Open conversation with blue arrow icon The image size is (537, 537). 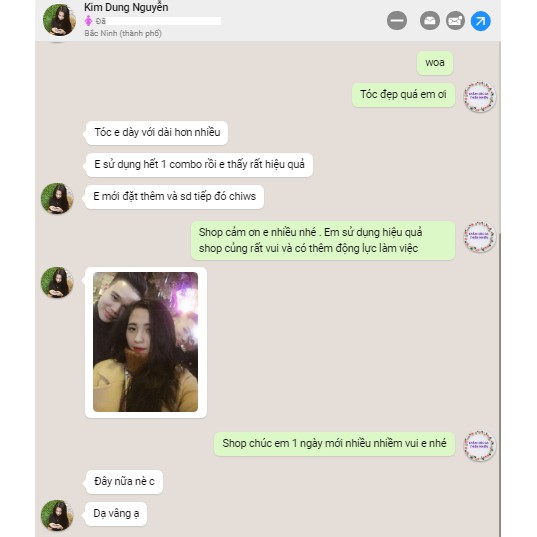tap(480, 21)
